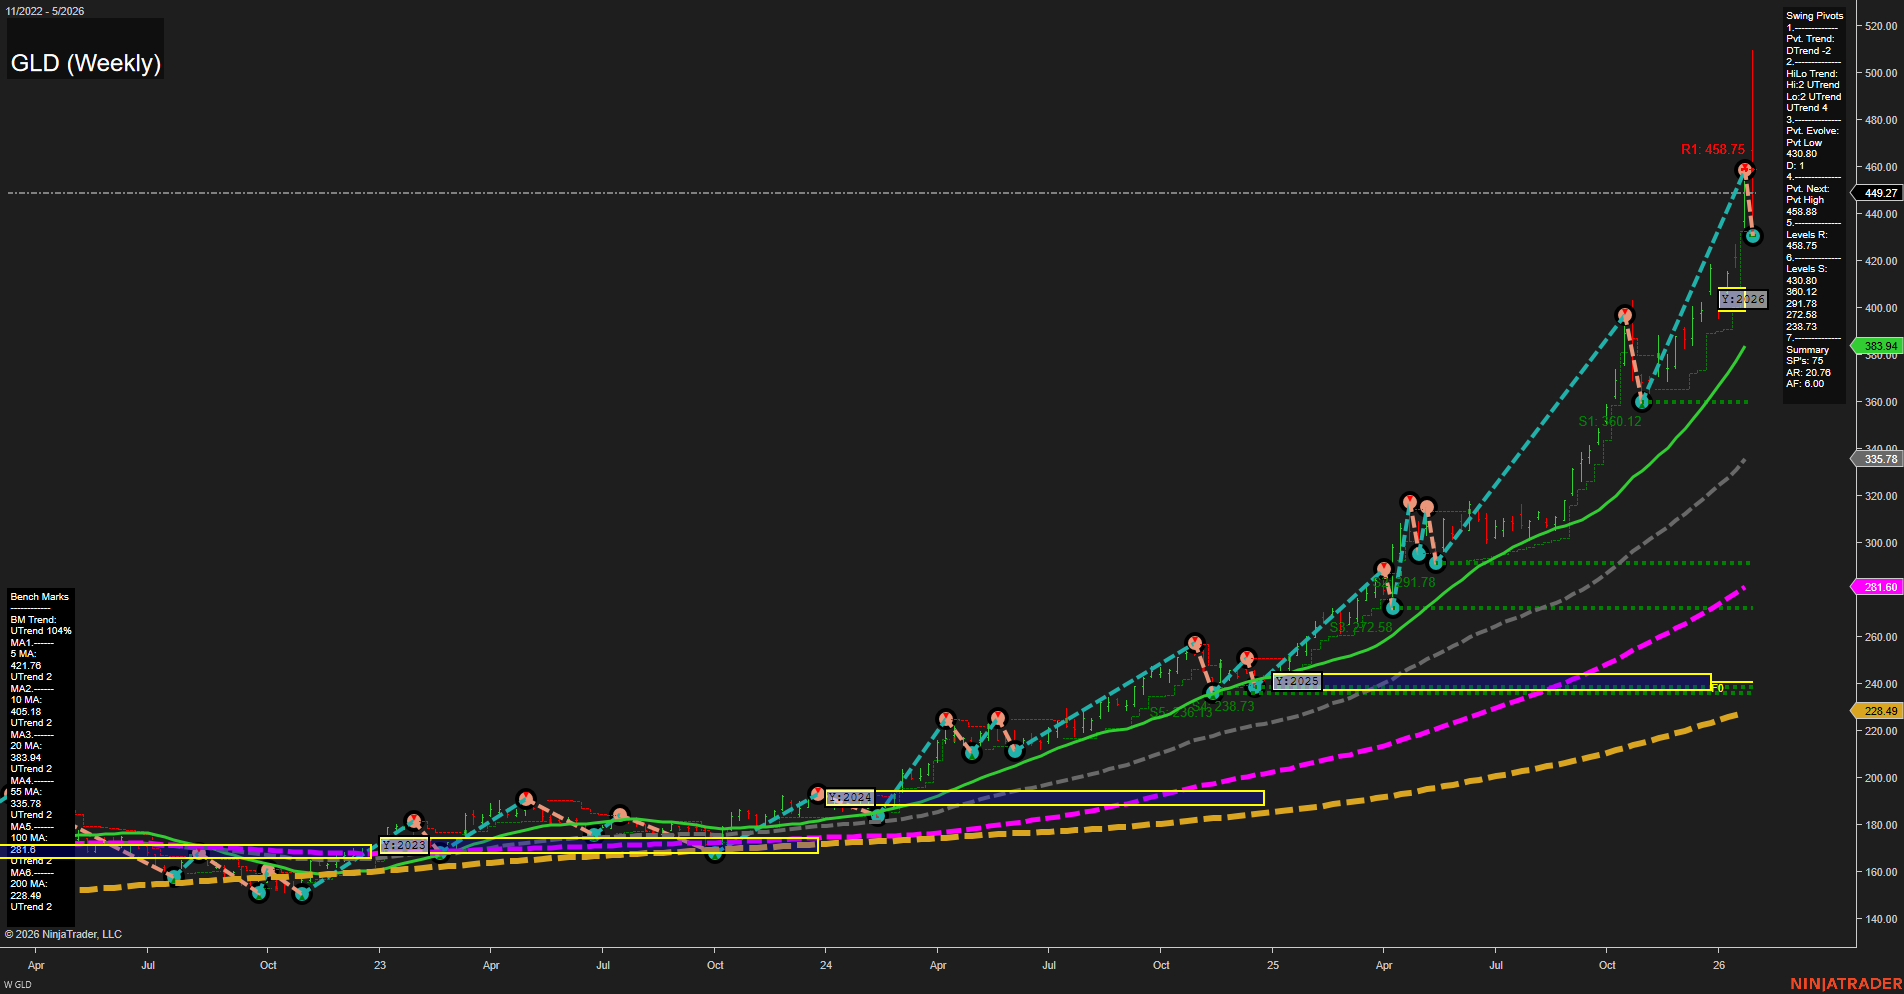The width and height of the screenshot is (1904, 994).
Task: Click the 2026 NinjaTrader copyright link
Action: point(63,933)
